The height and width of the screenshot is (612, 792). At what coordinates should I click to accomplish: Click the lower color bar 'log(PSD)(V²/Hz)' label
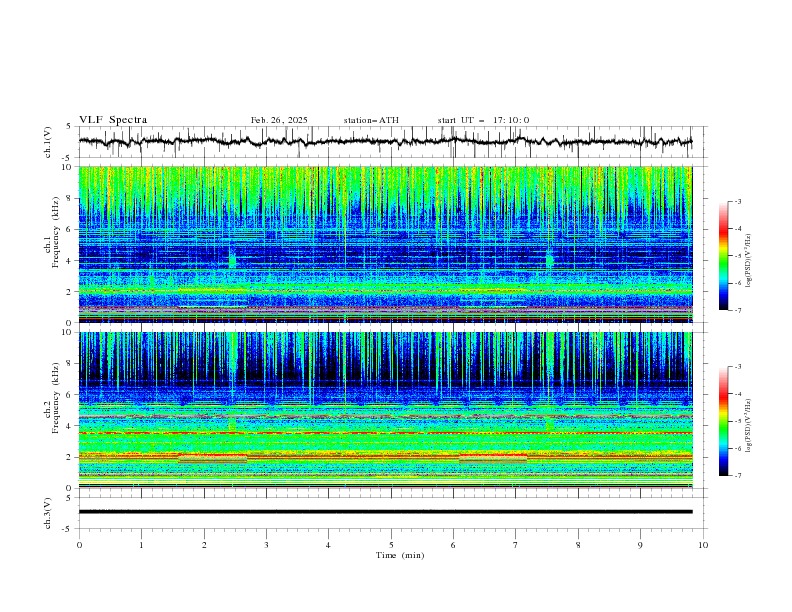pyautogui.click(x=749, y=425)
